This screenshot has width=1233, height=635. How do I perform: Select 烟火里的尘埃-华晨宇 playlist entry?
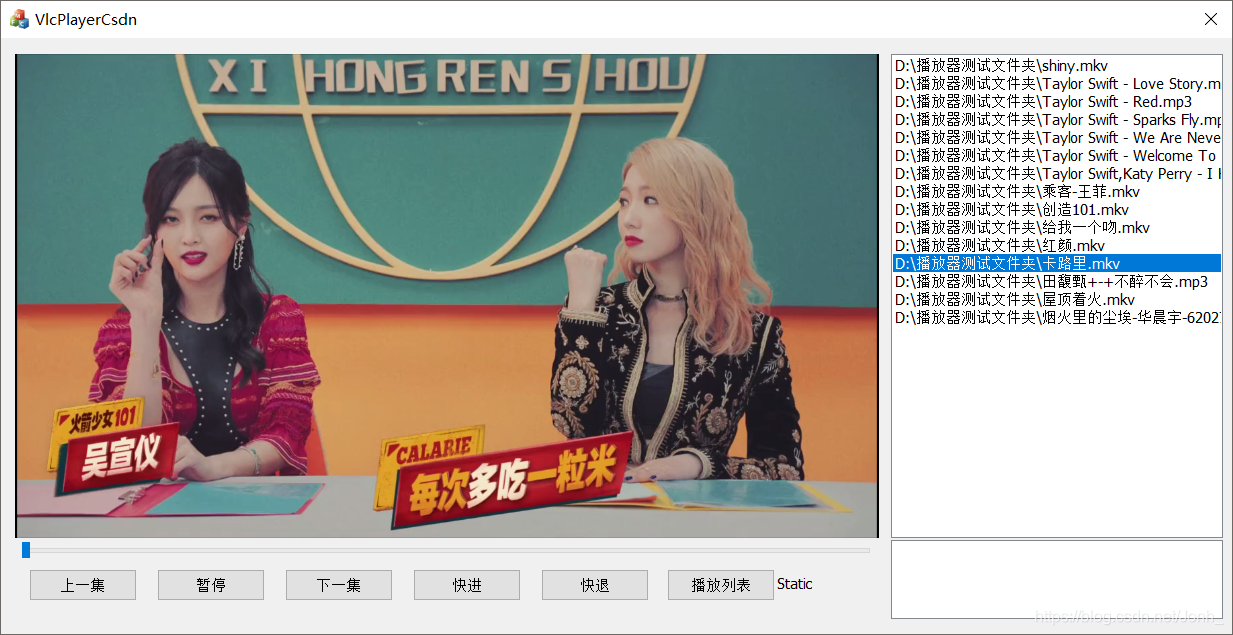coord(1057,318)
